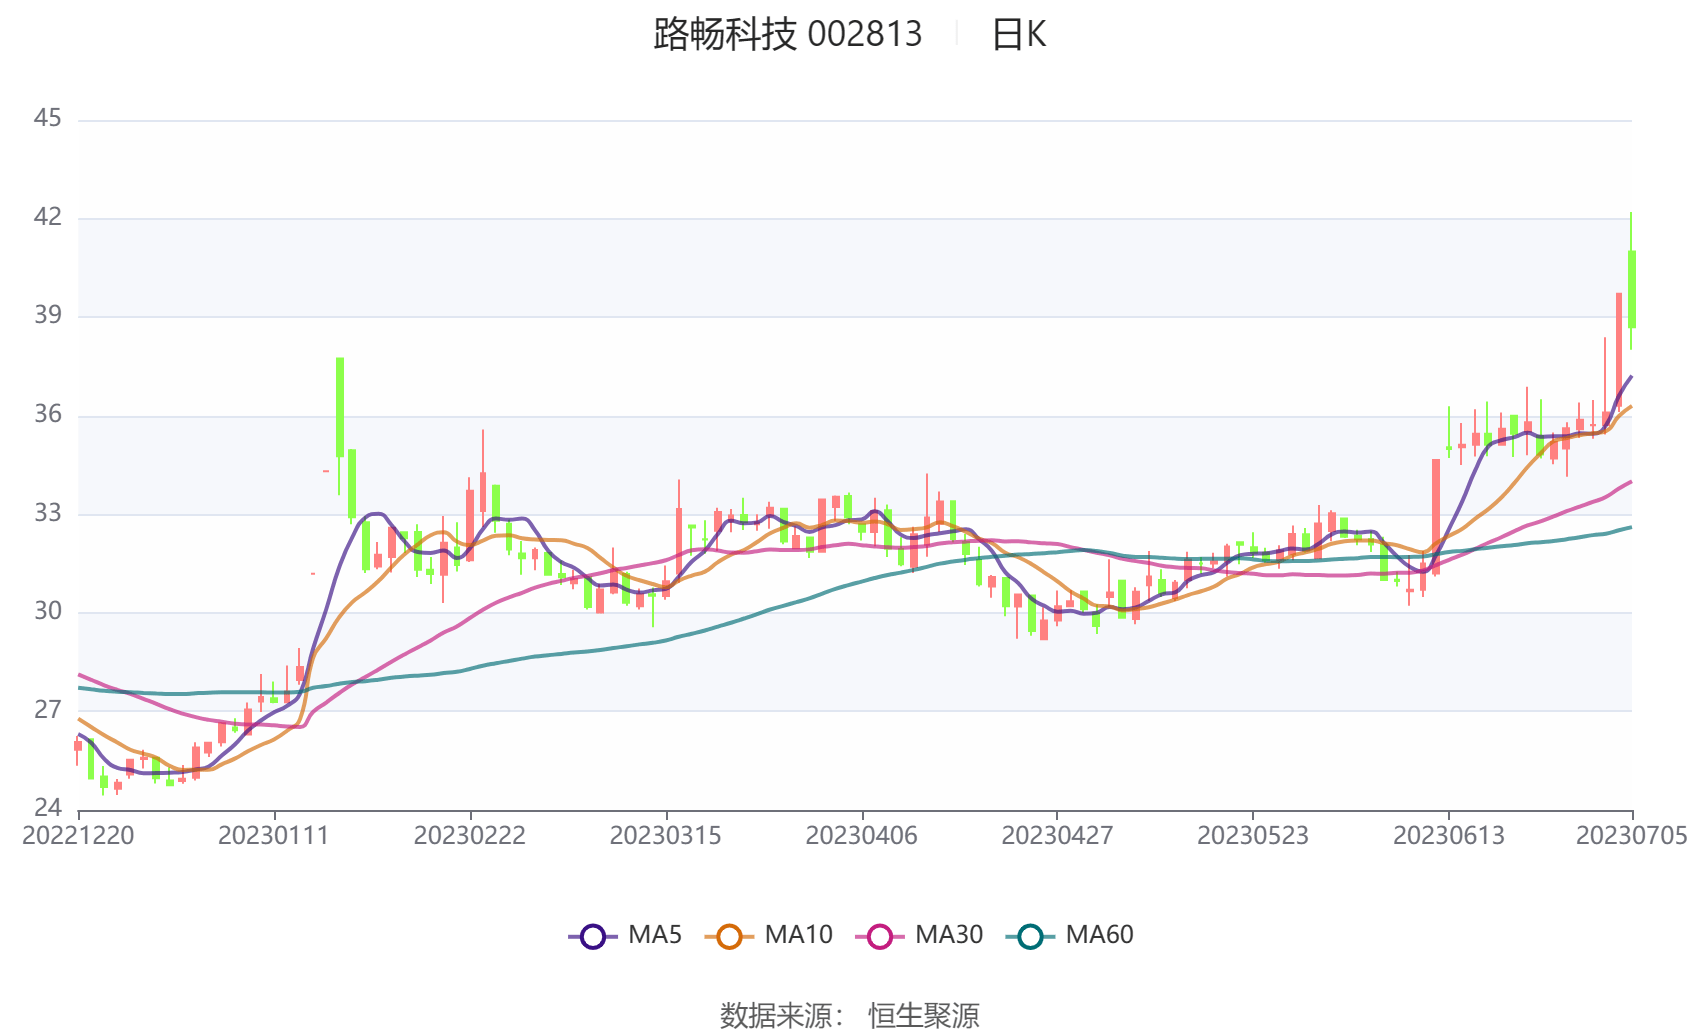1700x1034 pixels.
Task: Click the y-axis value 27
Action: [47, 710]
